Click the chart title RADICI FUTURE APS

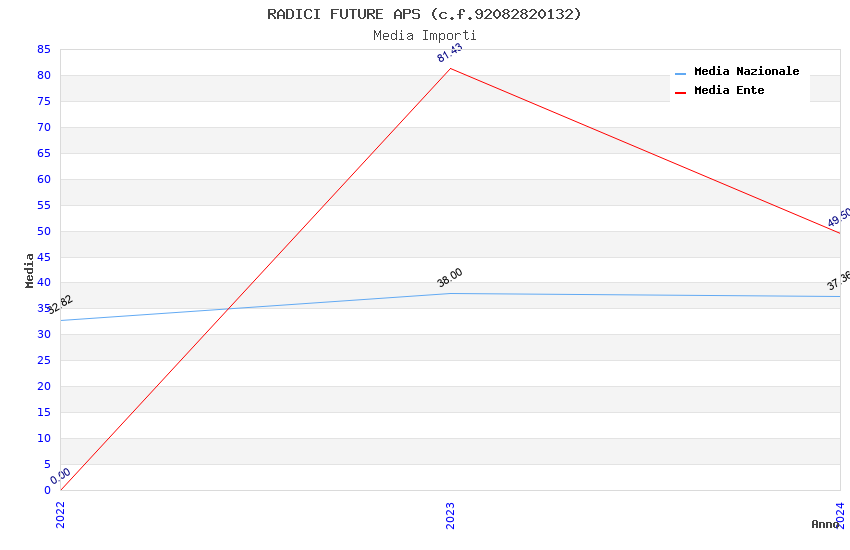pos(424,14)
